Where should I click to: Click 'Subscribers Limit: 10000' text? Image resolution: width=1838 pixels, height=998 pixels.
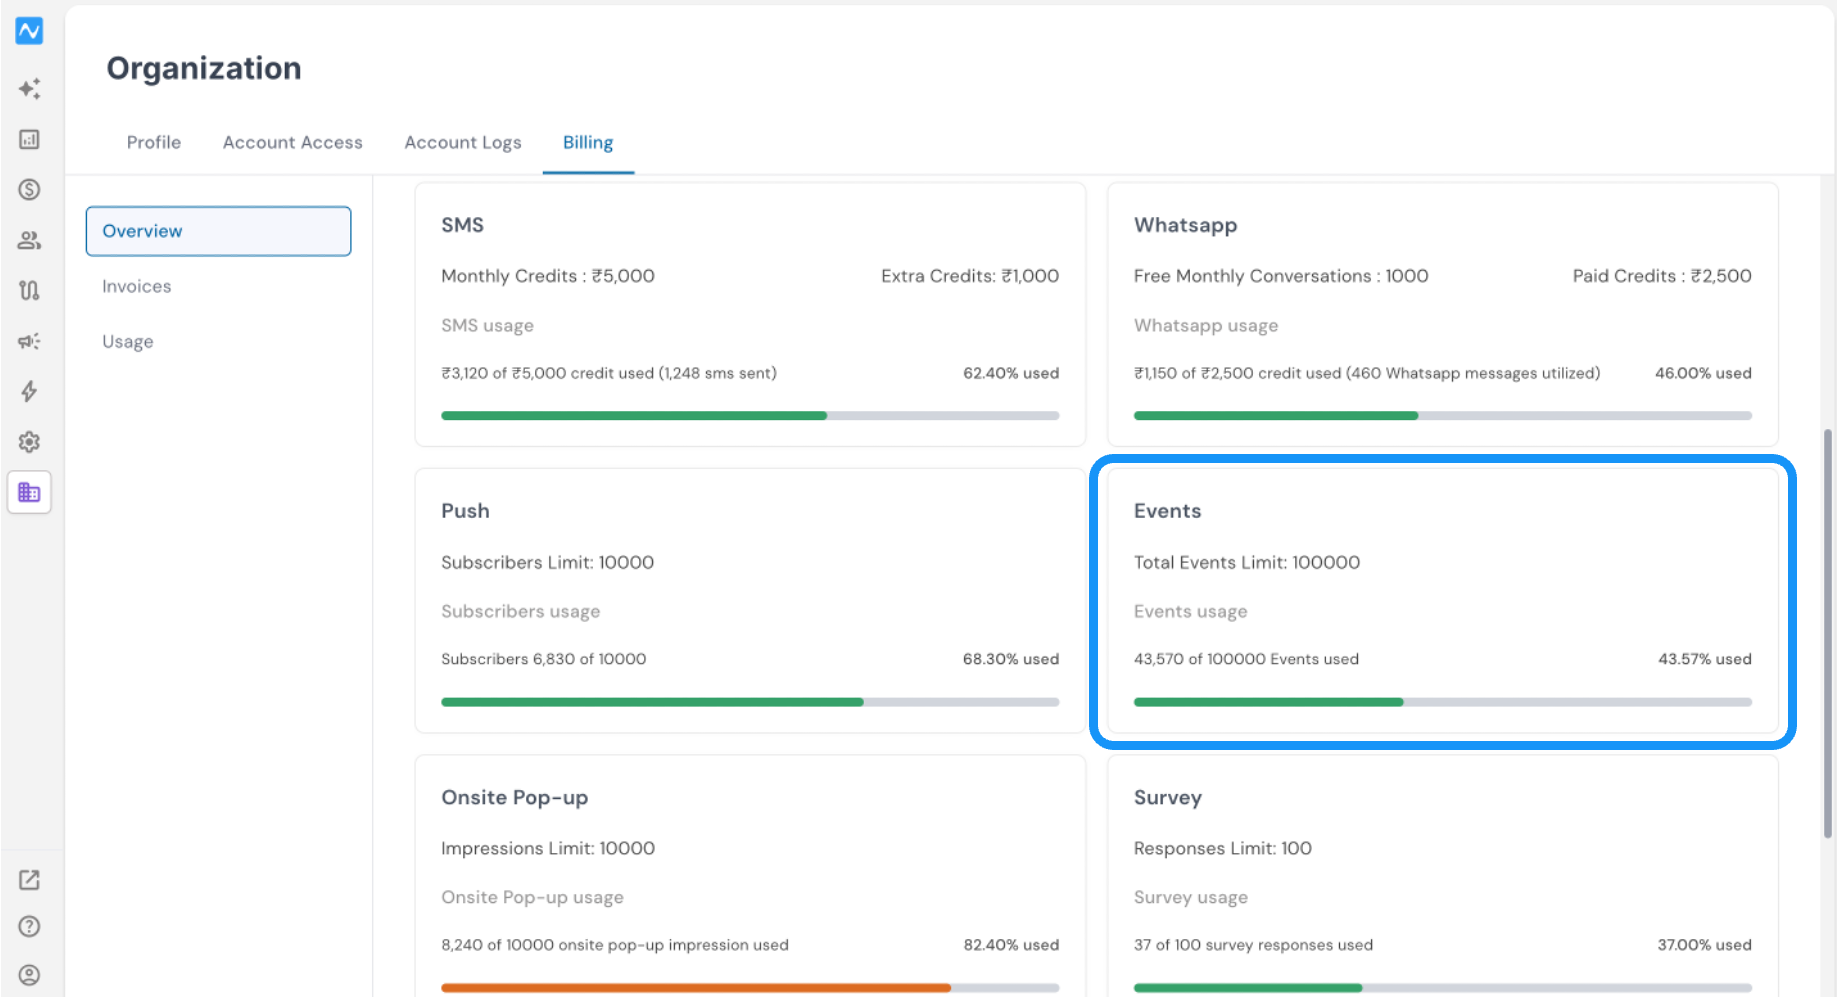pos(548,562)
